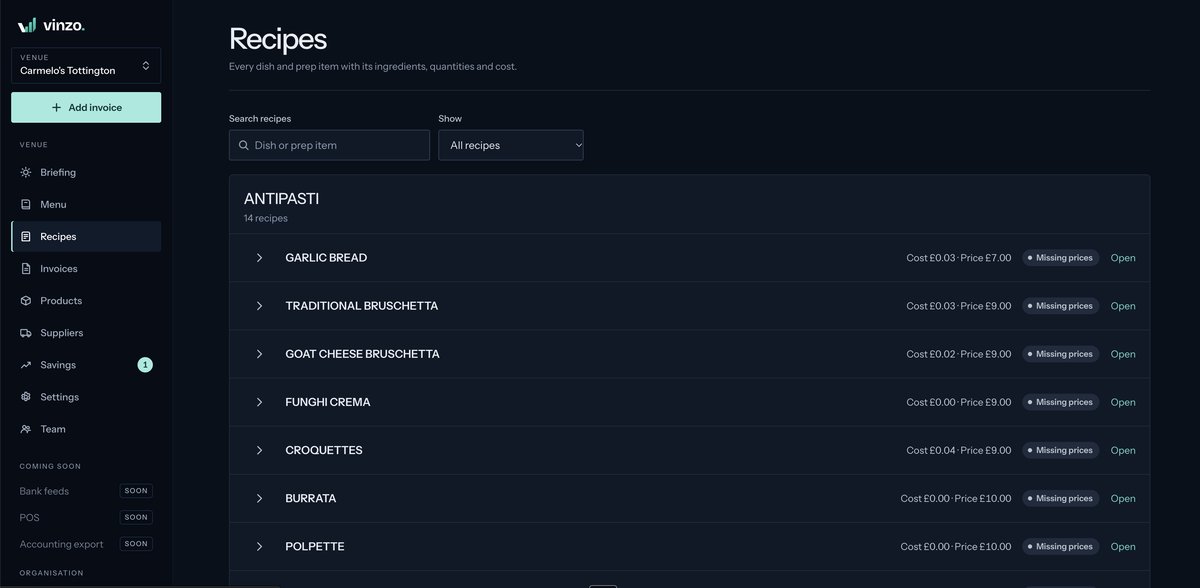Click the Bank feeds coming soon item

coord(86,491)
